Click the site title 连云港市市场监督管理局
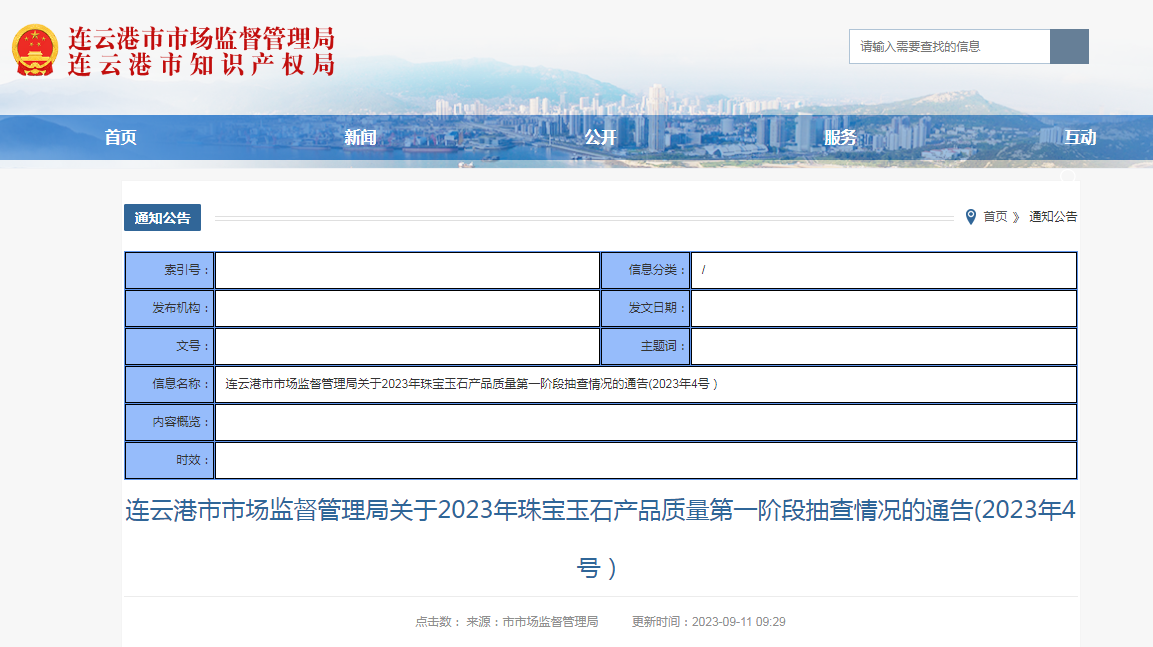 pyautogui.click(x=201, y=37)
